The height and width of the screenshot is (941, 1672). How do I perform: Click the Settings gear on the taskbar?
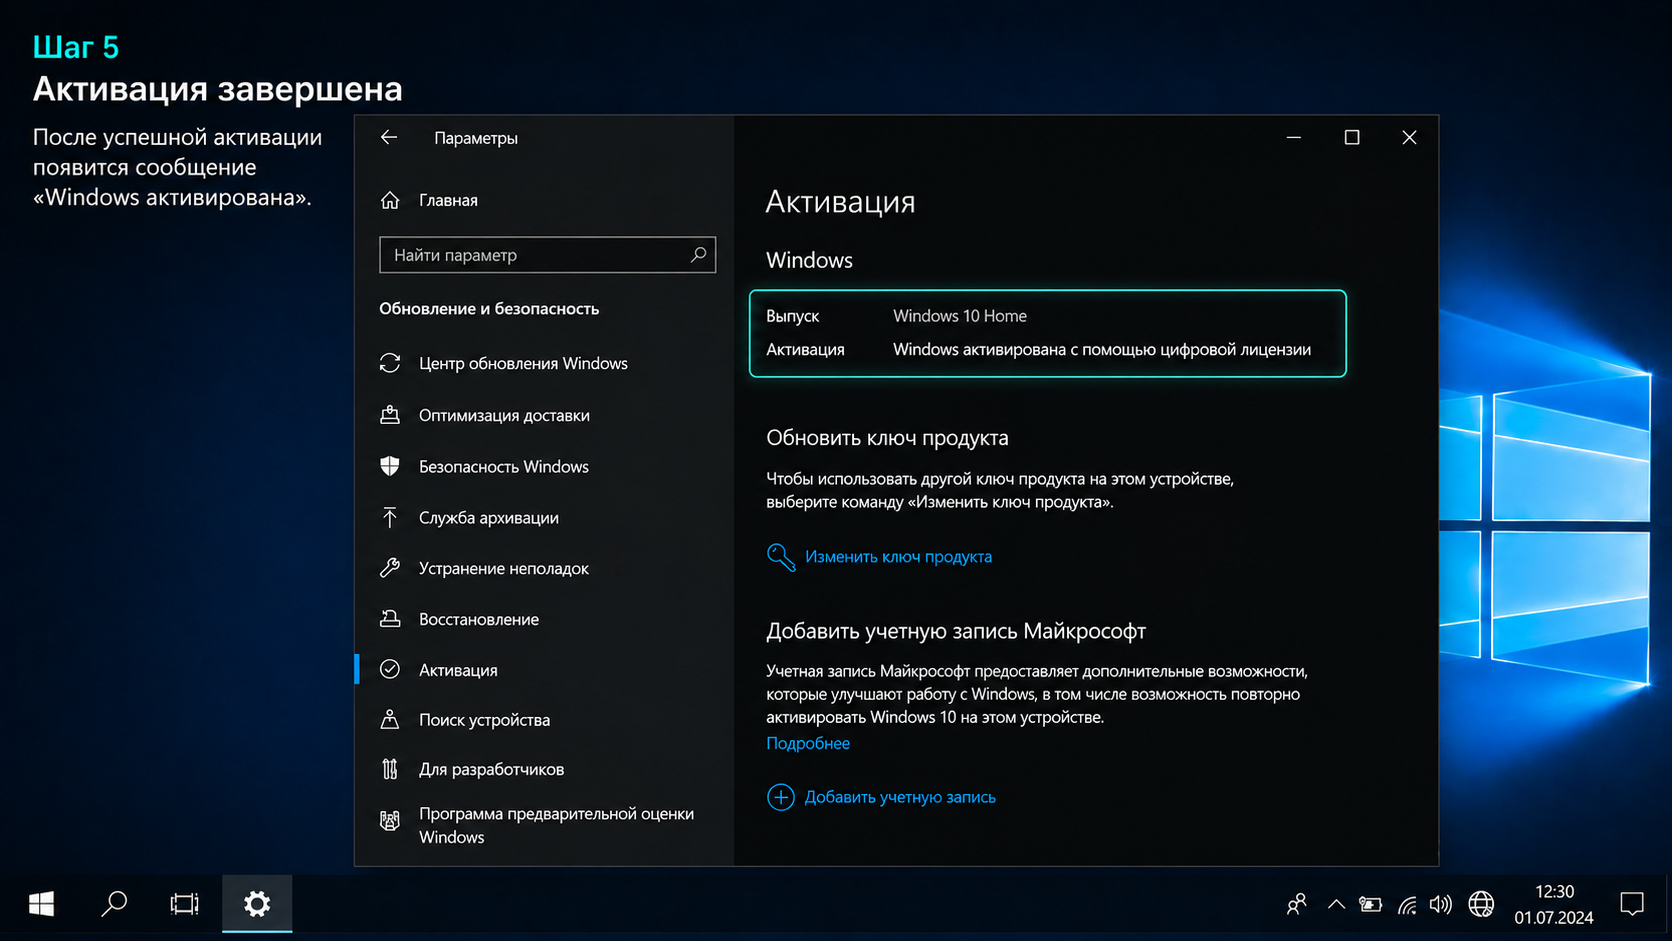(x=257, y=904)
